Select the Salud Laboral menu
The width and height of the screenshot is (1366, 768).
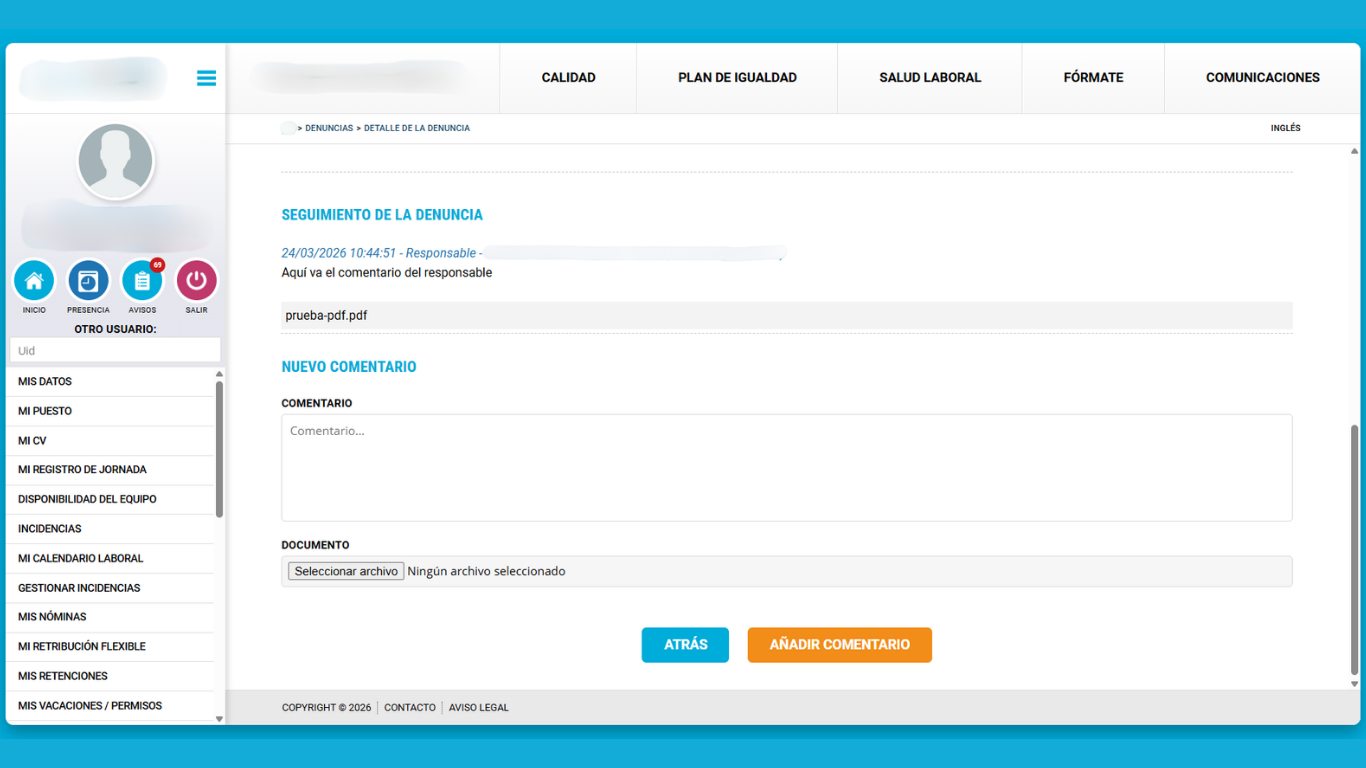point(930,78)
